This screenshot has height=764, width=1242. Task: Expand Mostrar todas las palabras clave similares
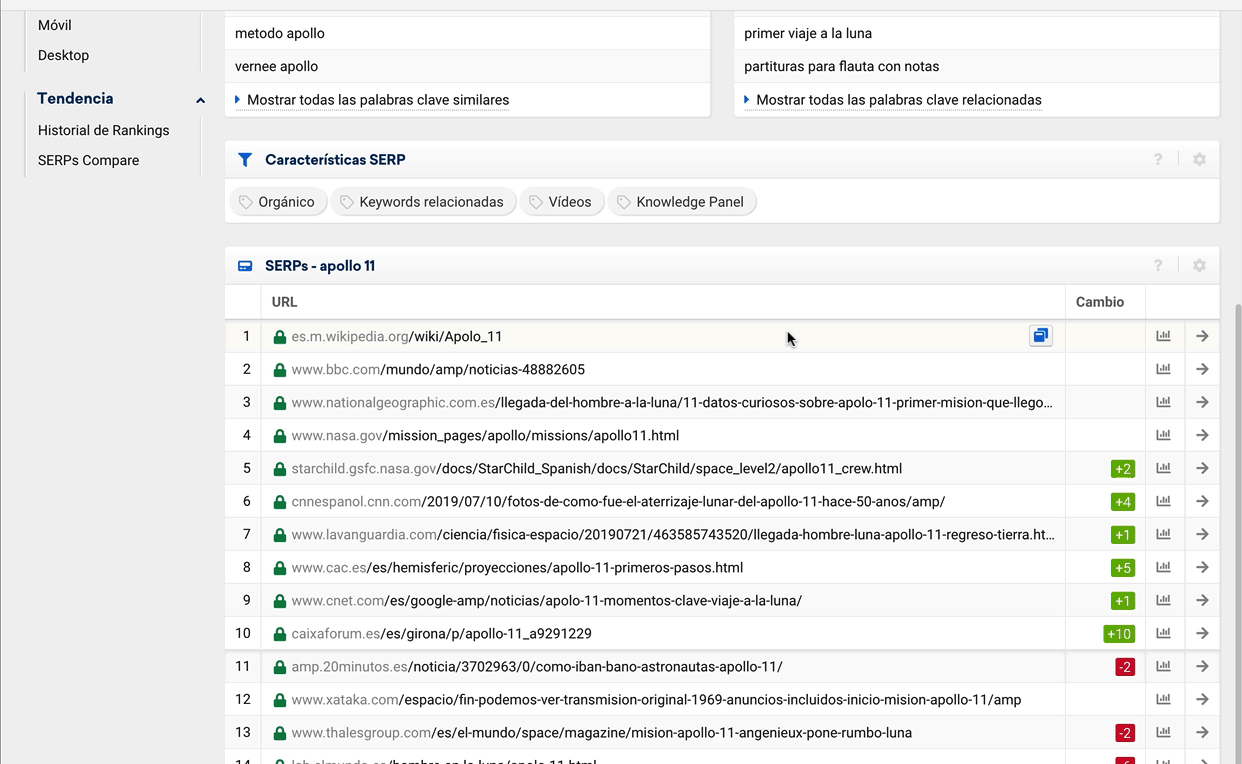(x=377, y=100)
